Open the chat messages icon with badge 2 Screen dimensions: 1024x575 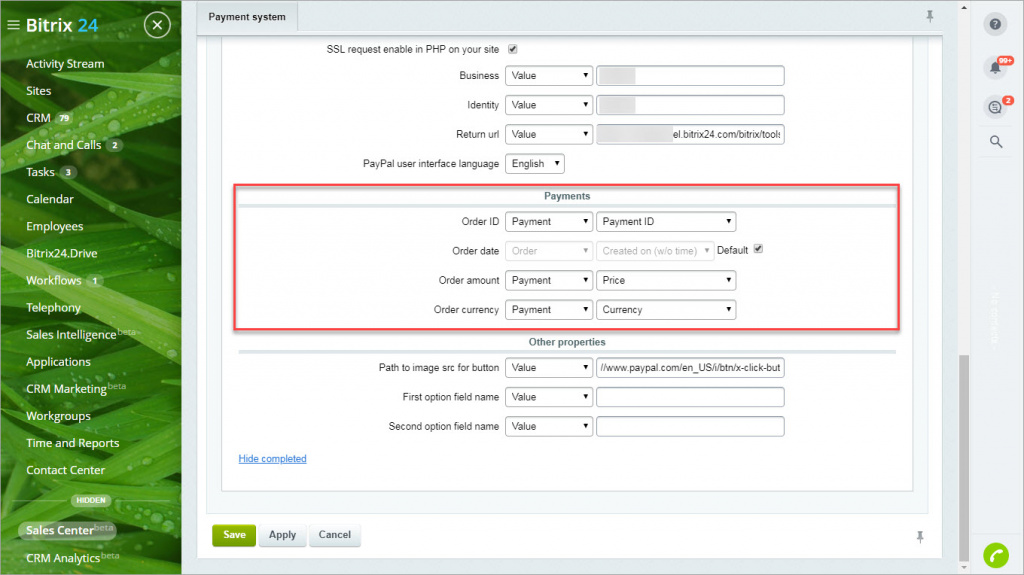click(995, 107)
